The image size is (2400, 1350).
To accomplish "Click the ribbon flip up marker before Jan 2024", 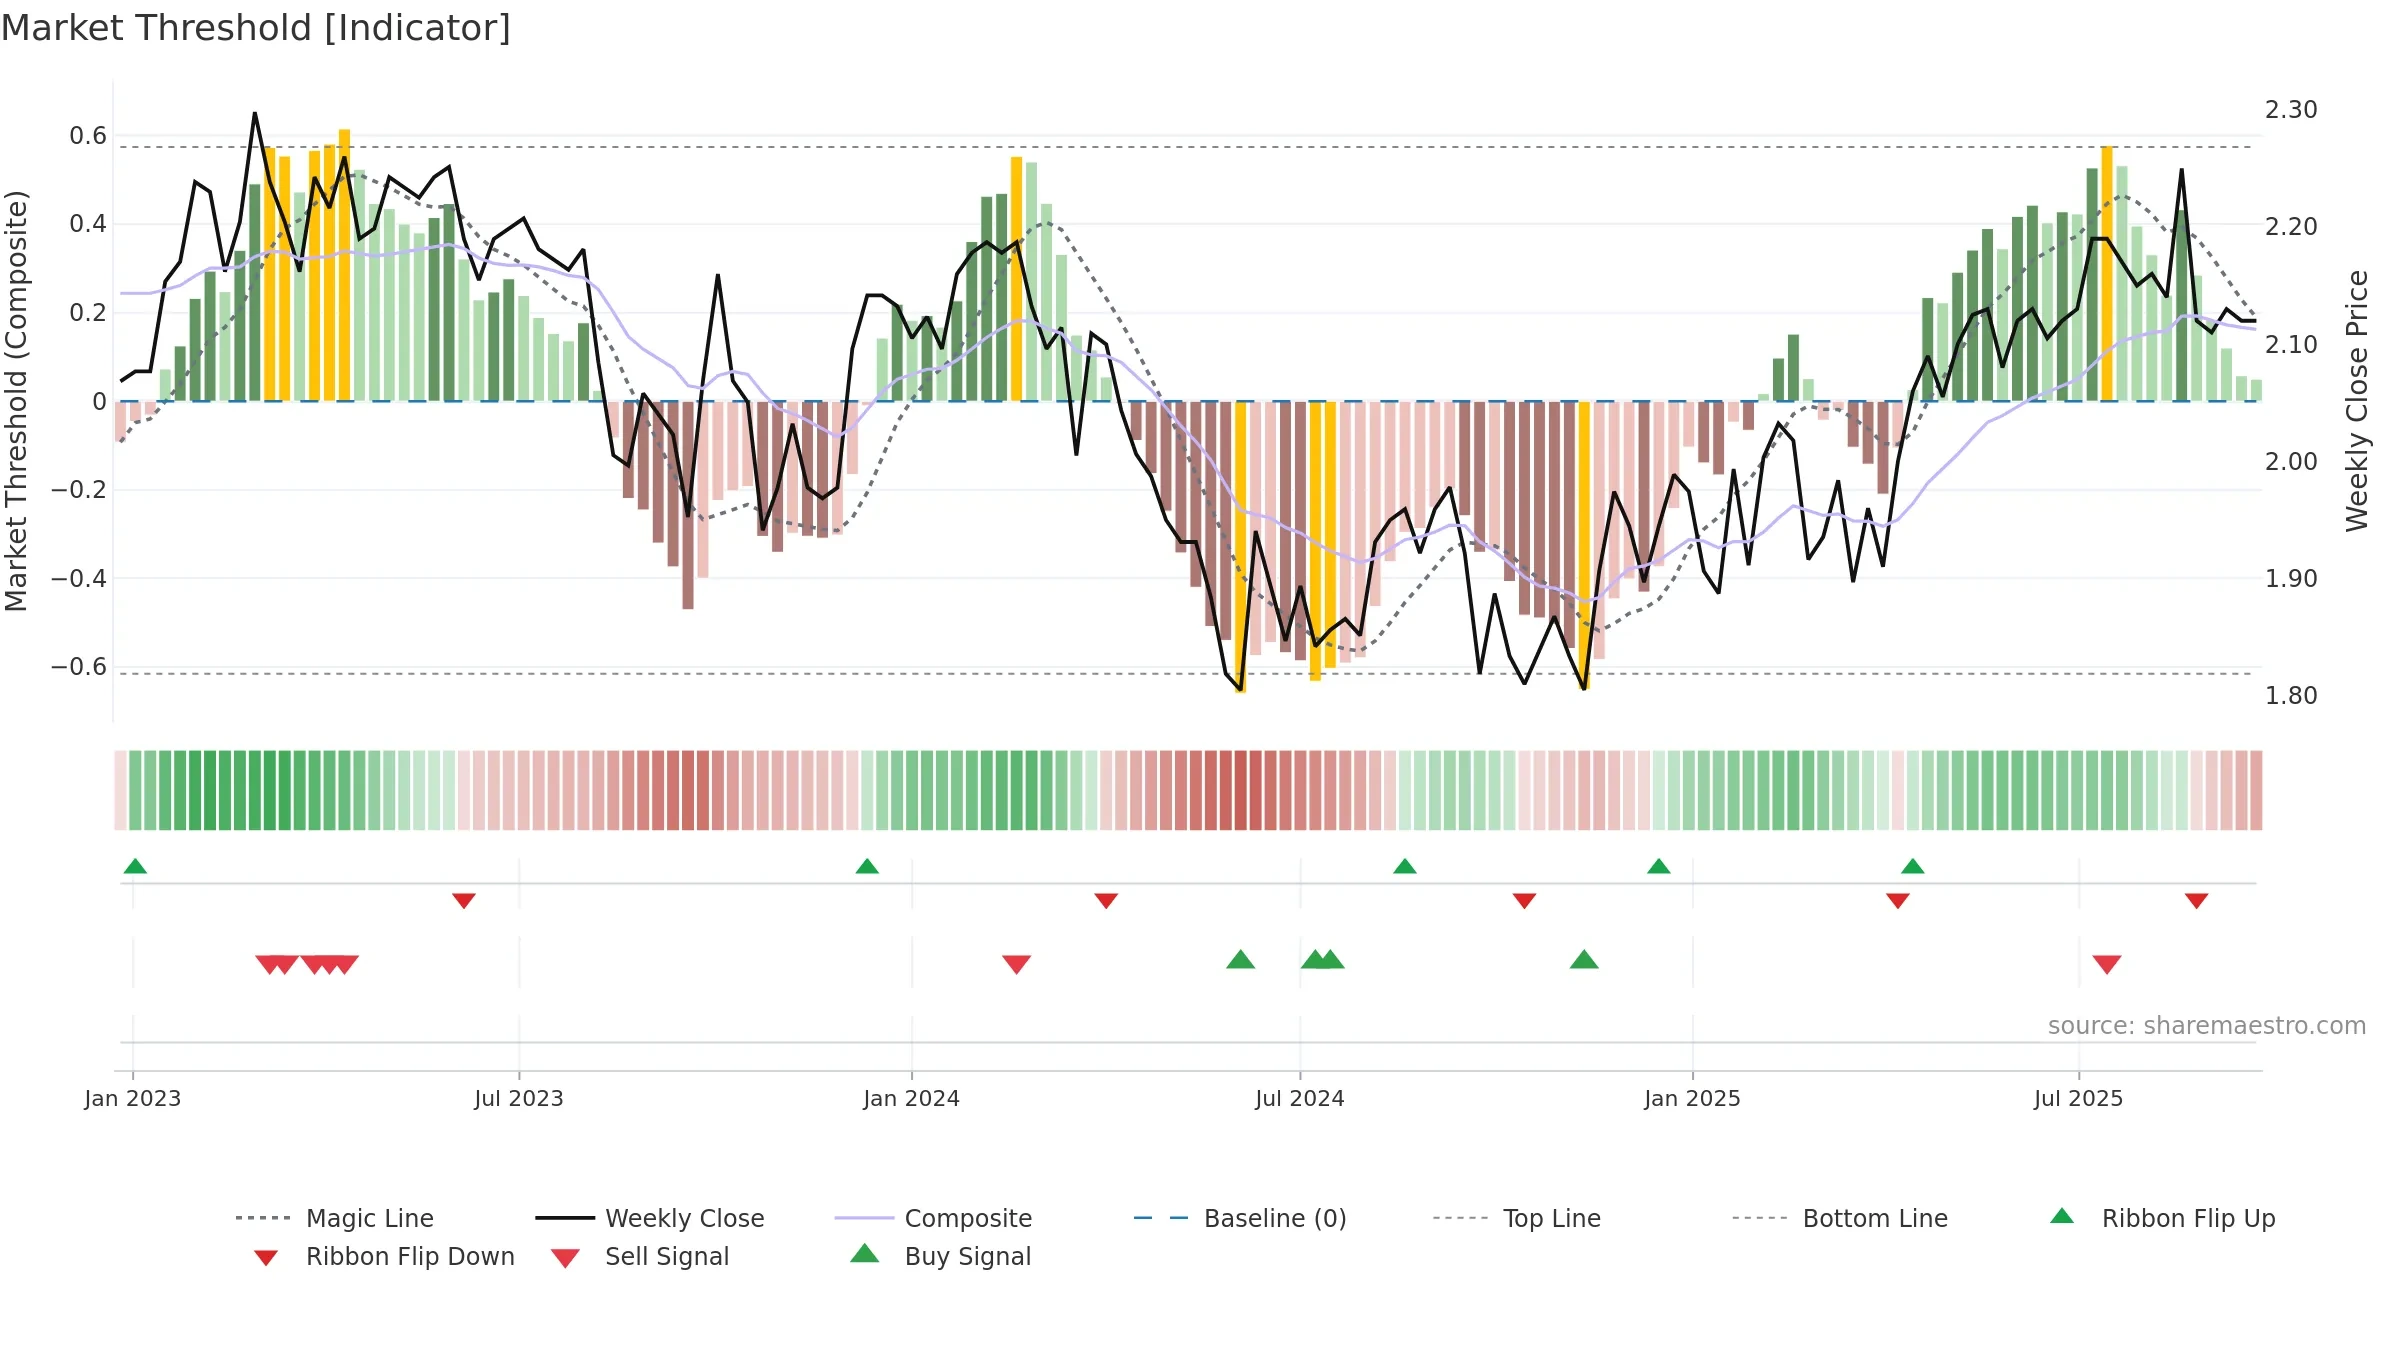I will (867, 866).
